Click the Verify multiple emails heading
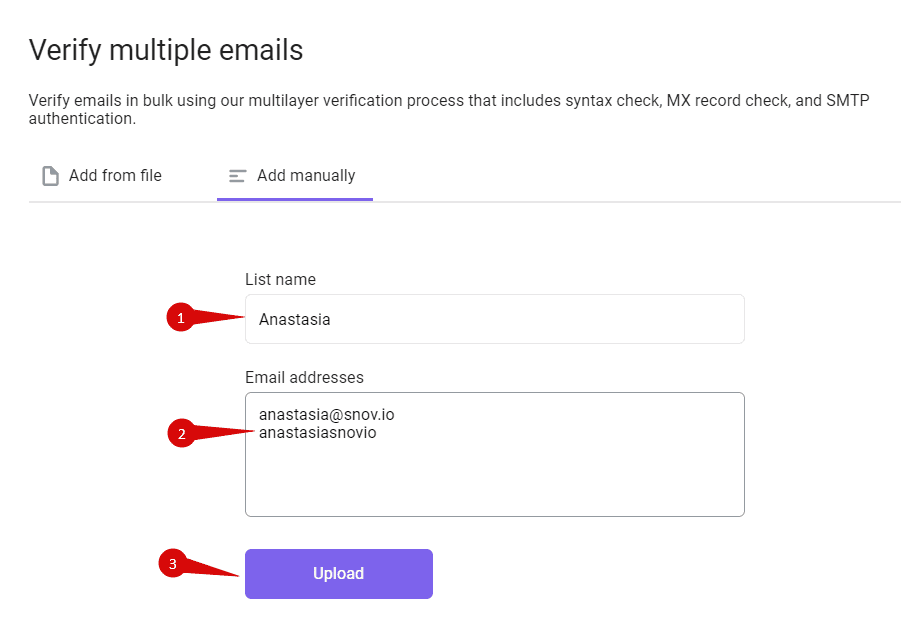The width and height of the screenshot is (901, 643). point(166,49)
